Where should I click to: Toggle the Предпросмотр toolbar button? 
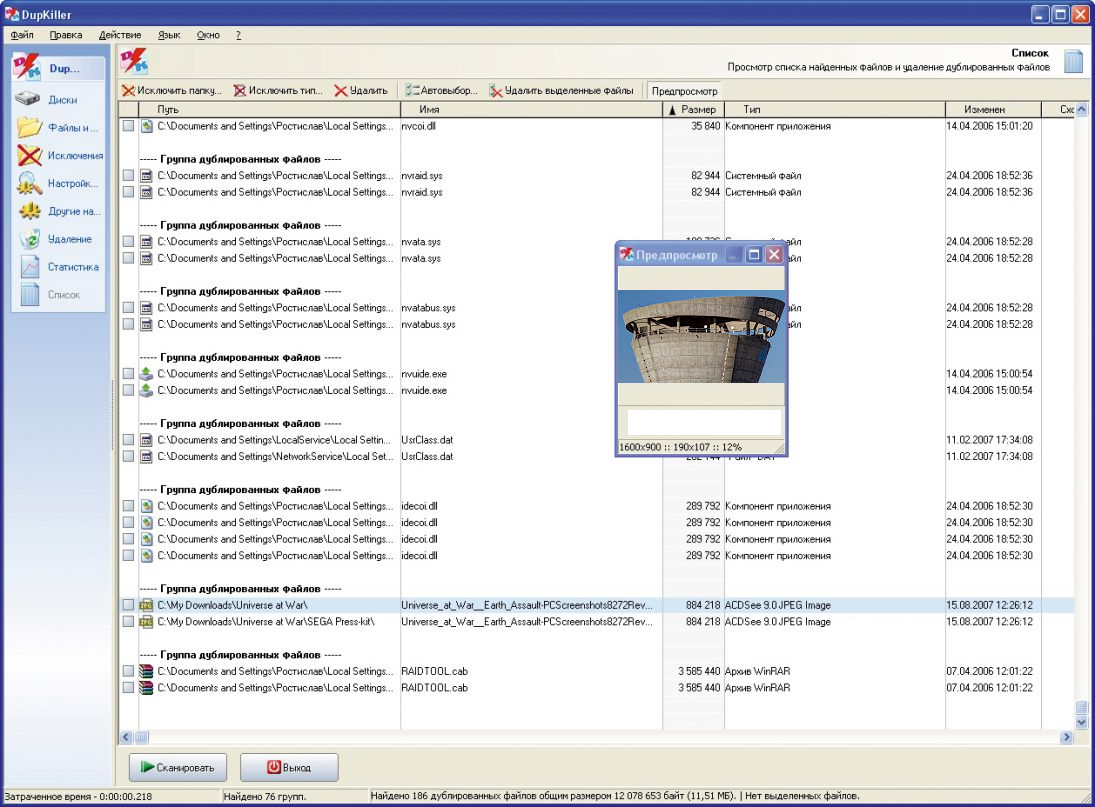684,91
